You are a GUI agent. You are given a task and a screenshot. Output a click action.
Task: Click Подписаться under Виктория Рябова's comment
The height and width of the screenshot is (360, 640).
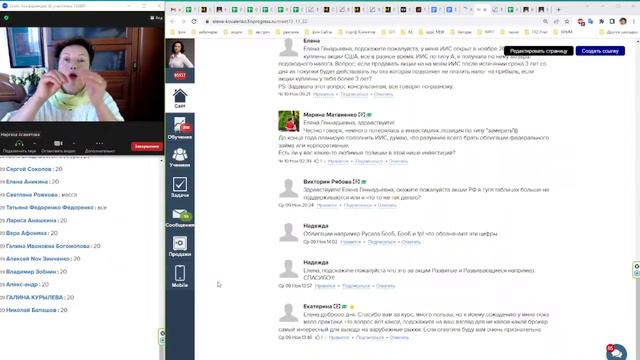coord(358,205)
